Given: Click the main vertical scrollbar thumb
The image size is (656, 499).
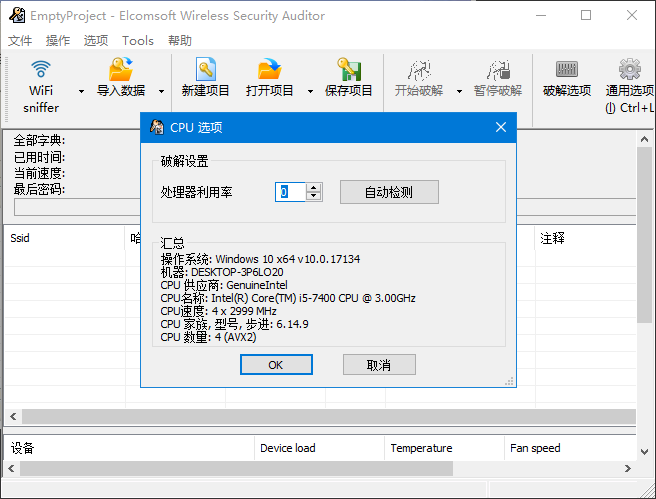Looking at the screenshot, I should click(644, 234).
